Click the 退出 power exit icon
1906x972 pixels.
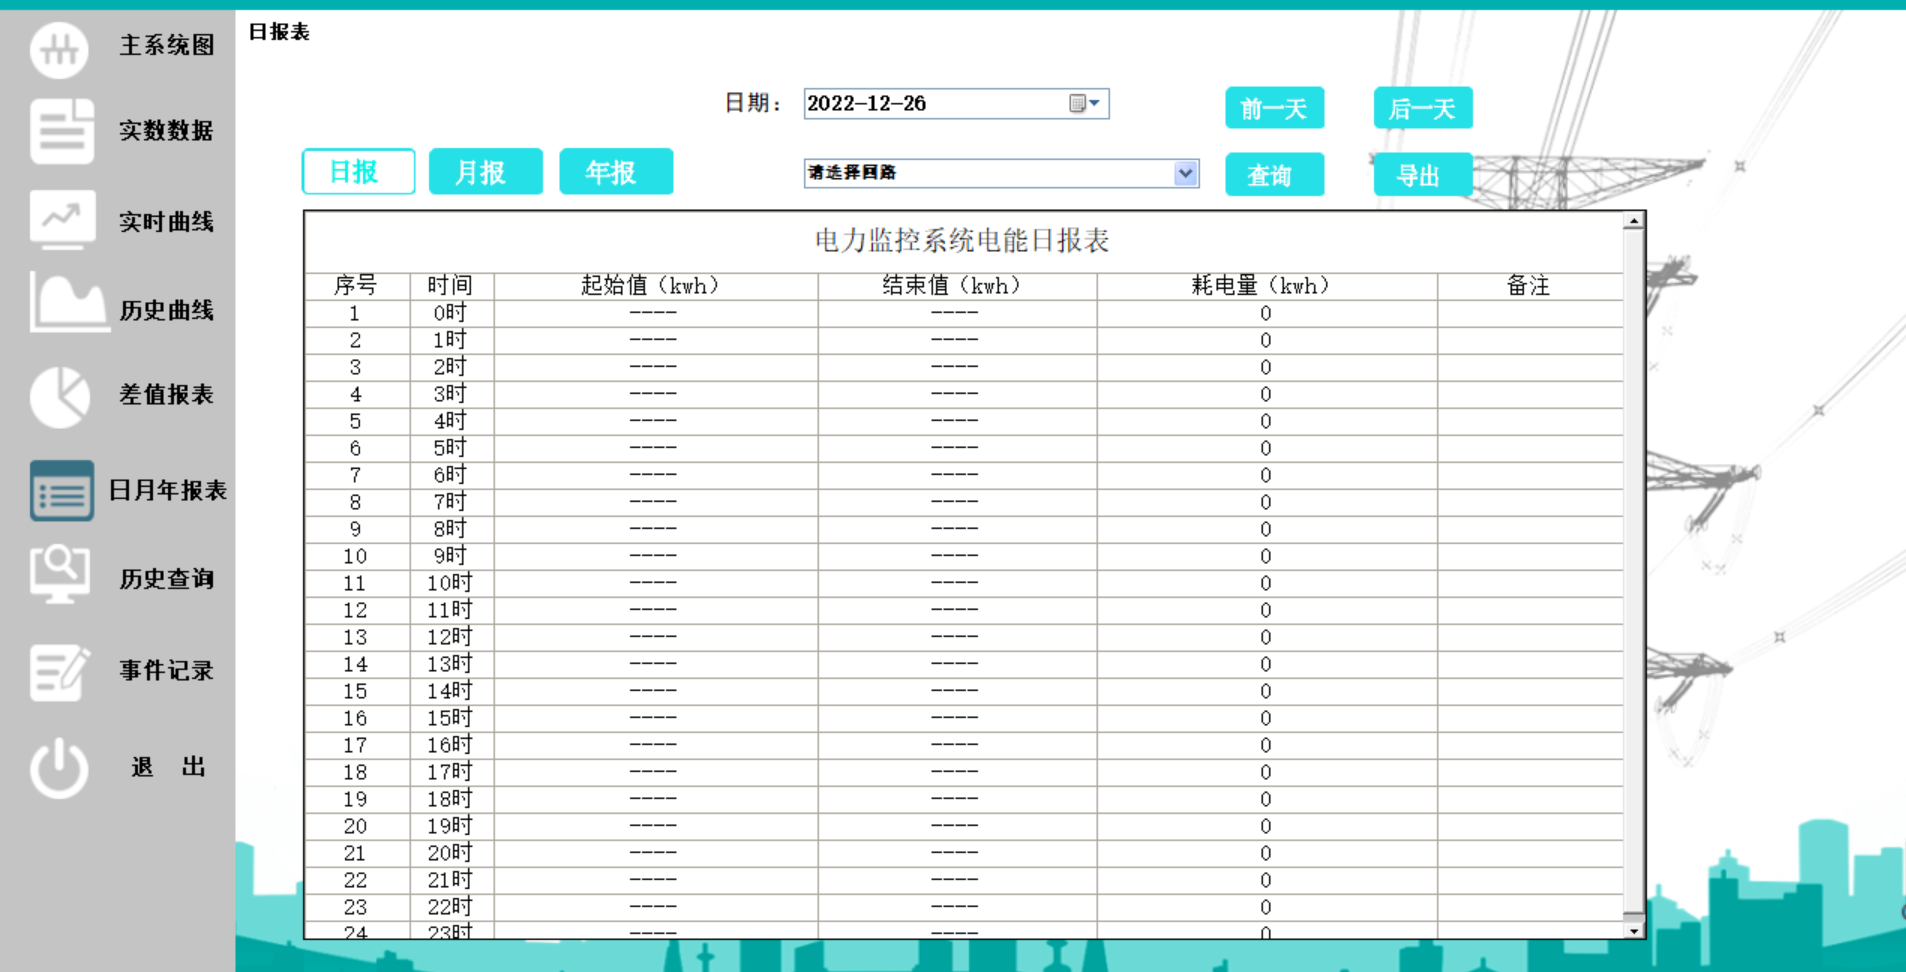tap(60, 767)
